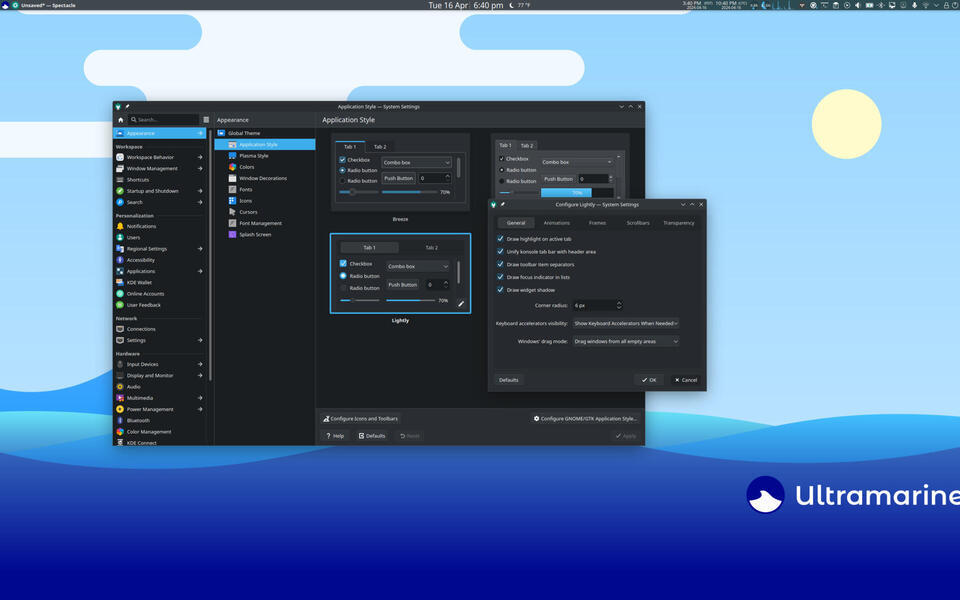Toggle Draw widget shadow checkbox

pyautogui.click(x=527, y=290)
